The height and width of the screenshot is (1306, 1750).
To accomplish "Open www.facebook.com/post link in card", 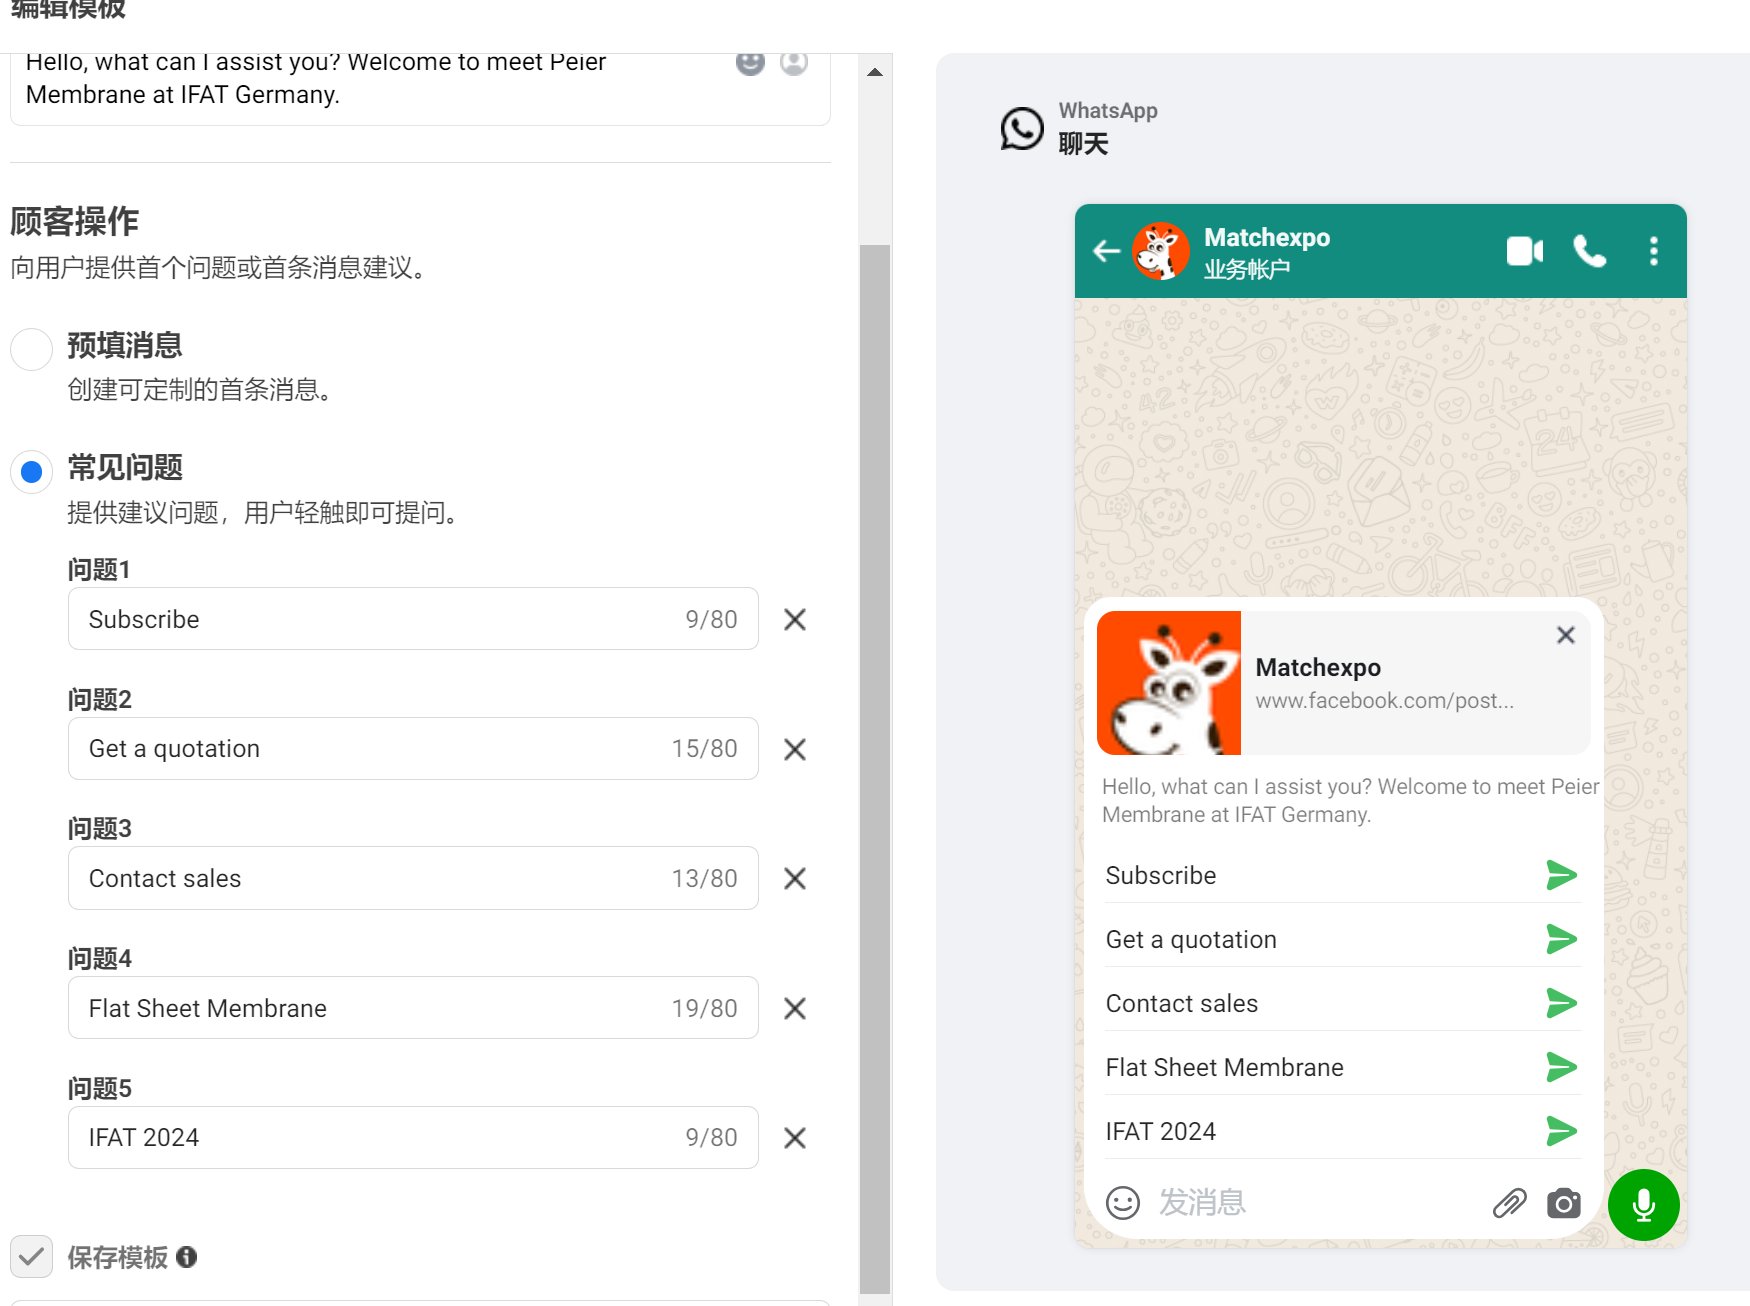I will pyautogui.click(x=1384, y=701).
